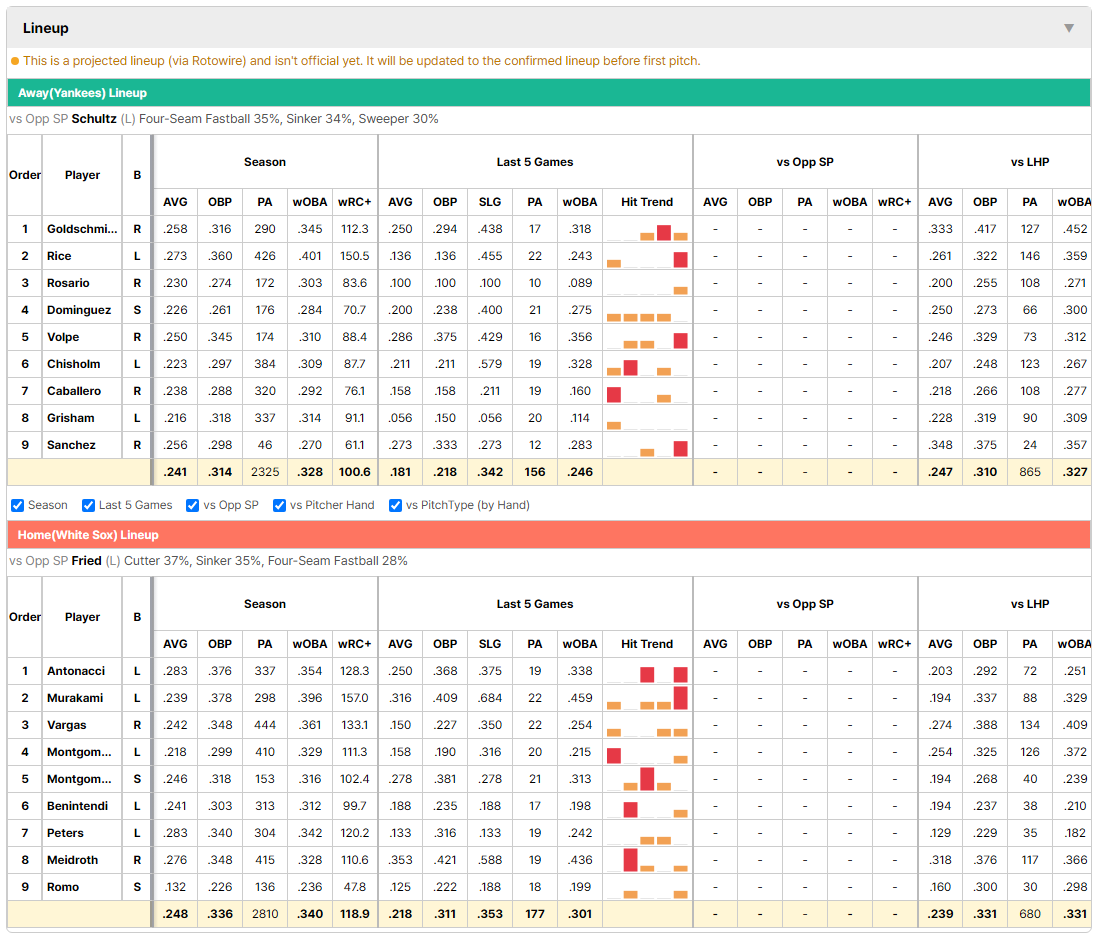Click orange projected lineup warning dot
The width and height of the screenshot is (1098, 939).
[x=15, y=61]
